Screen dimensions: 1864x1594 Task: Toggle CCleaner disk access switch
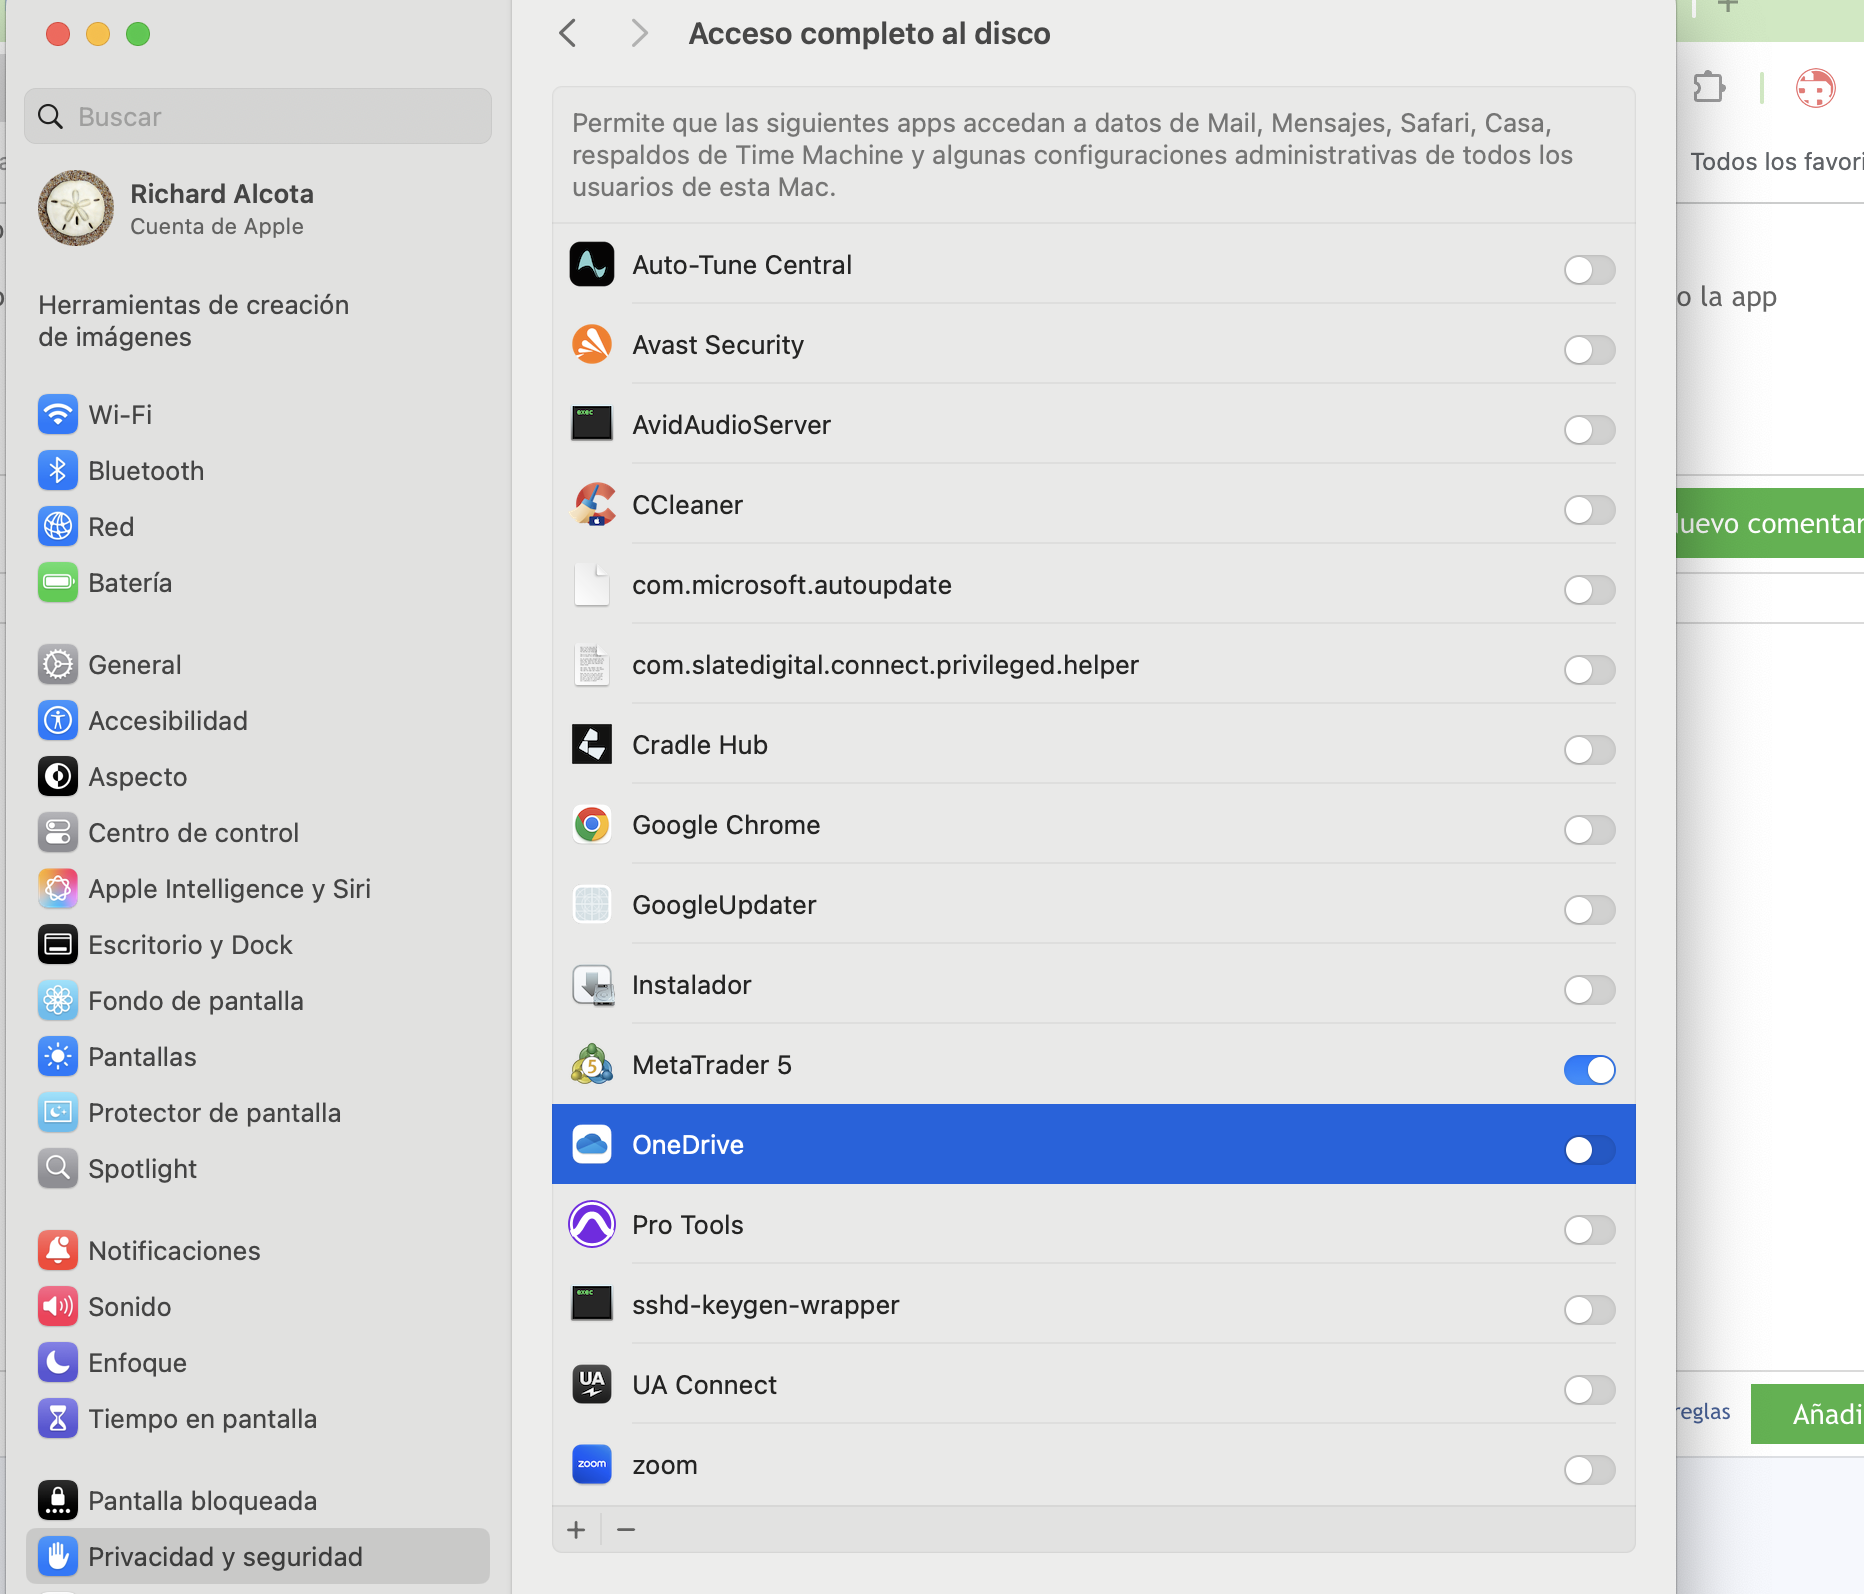[x=1589, y=510]
